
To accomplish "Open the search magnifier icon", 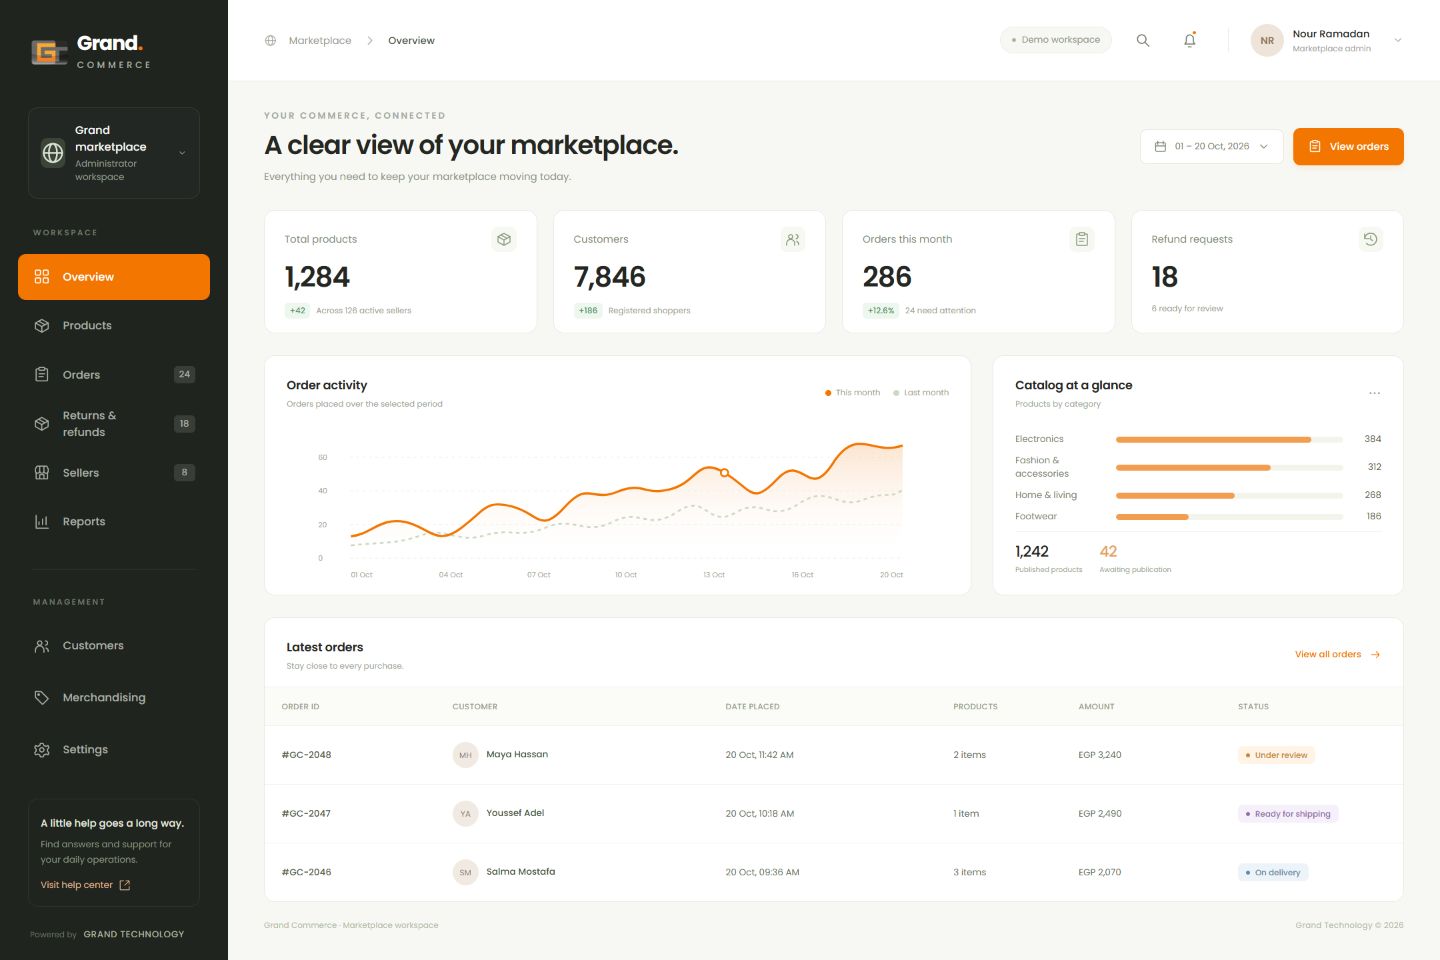I will click(x=1143, y=40).
